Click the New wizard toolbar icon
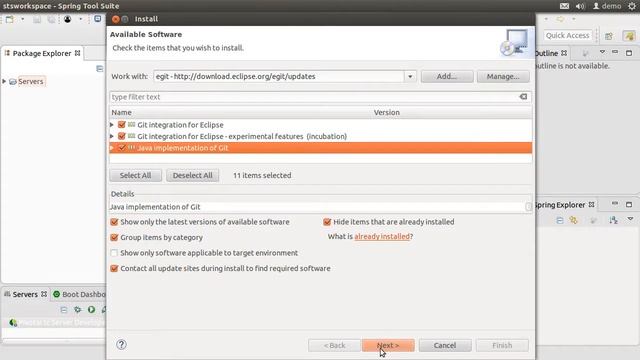 [9, 19]
